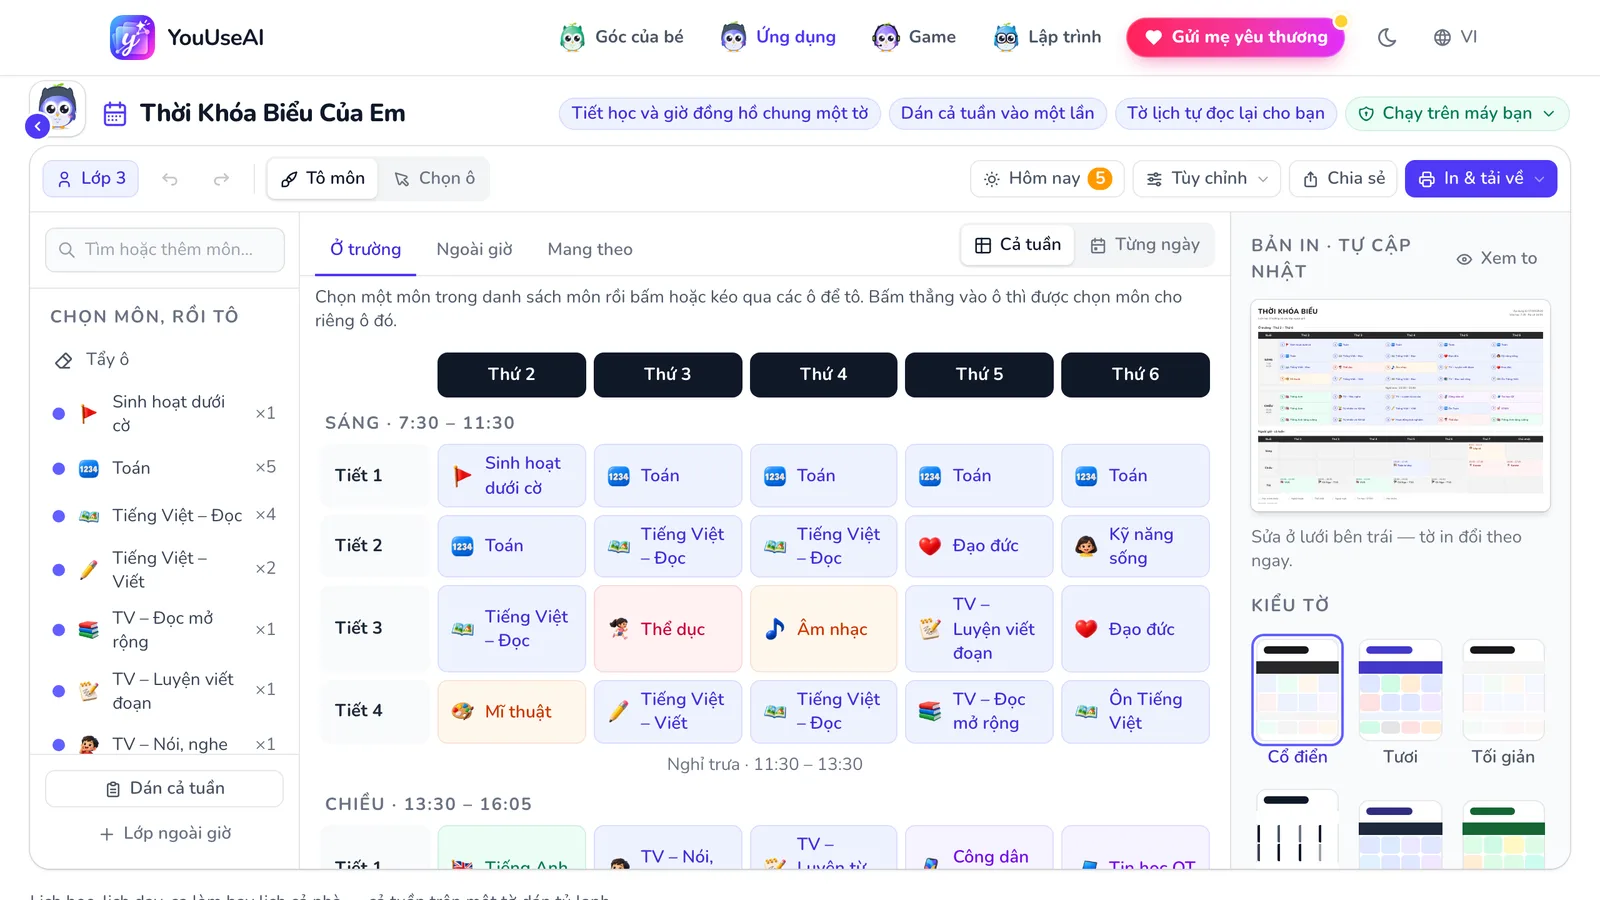Switch to Chọn ô mode

(434, 179)
